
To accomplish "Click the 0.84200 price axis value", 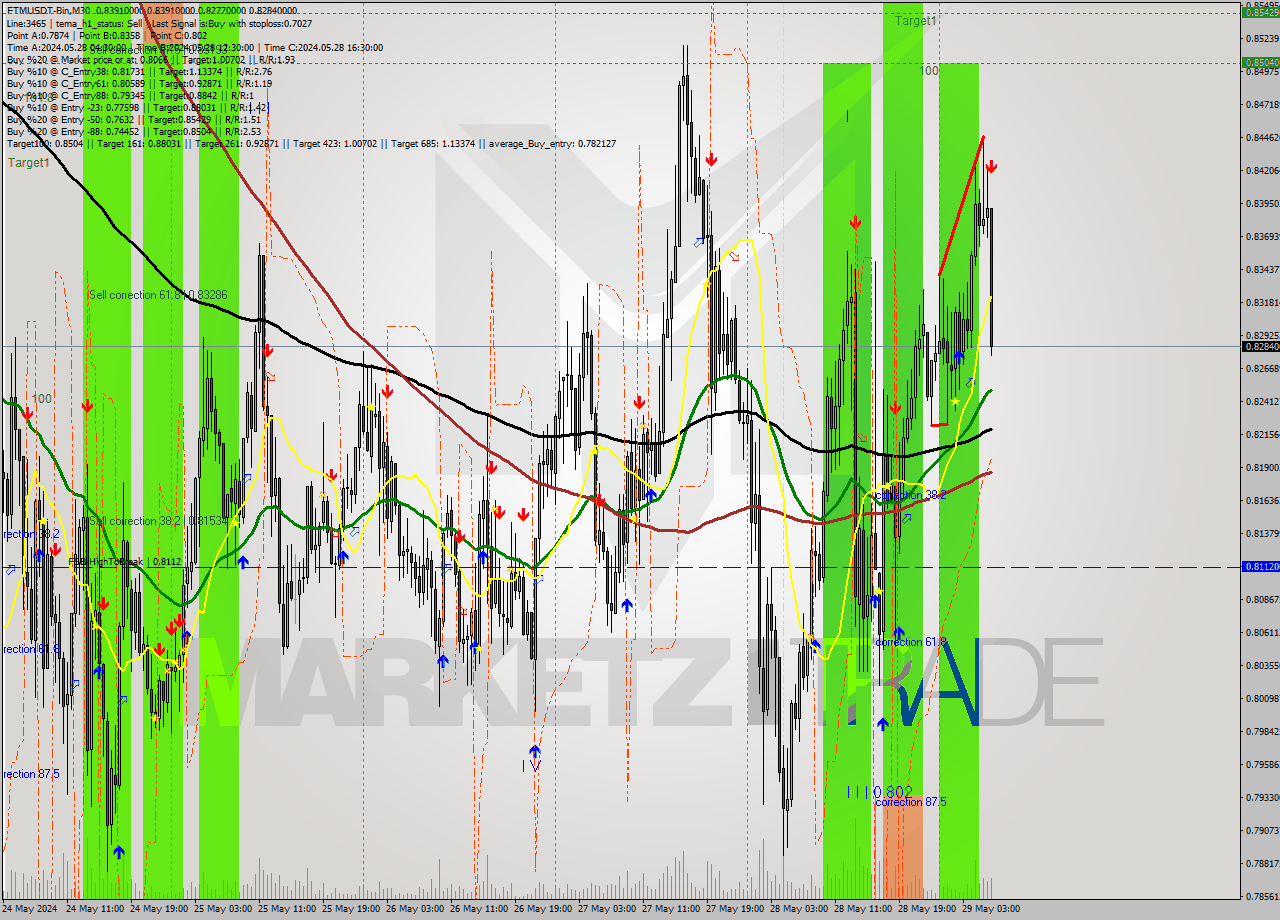I will pos(1262,170).
